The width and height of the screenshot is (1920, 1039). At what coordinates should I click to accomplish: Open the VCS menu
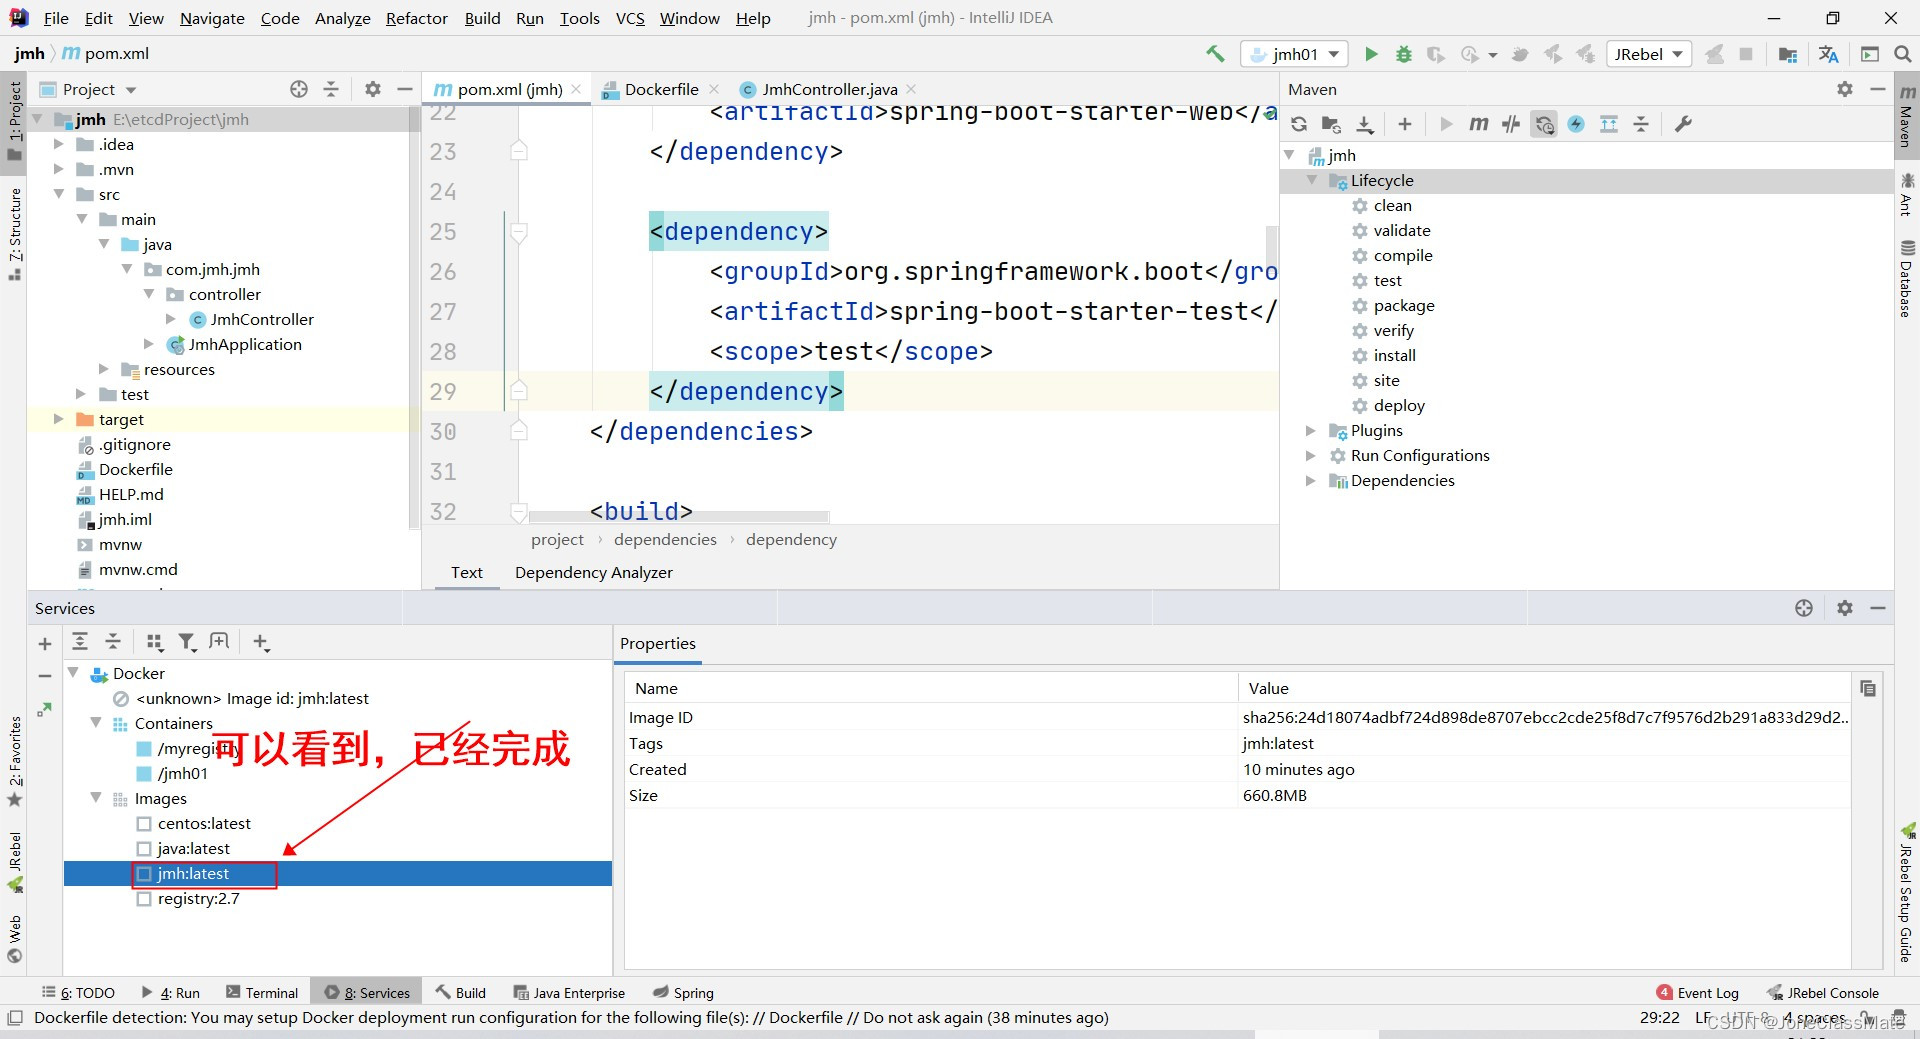pos(630,18)
